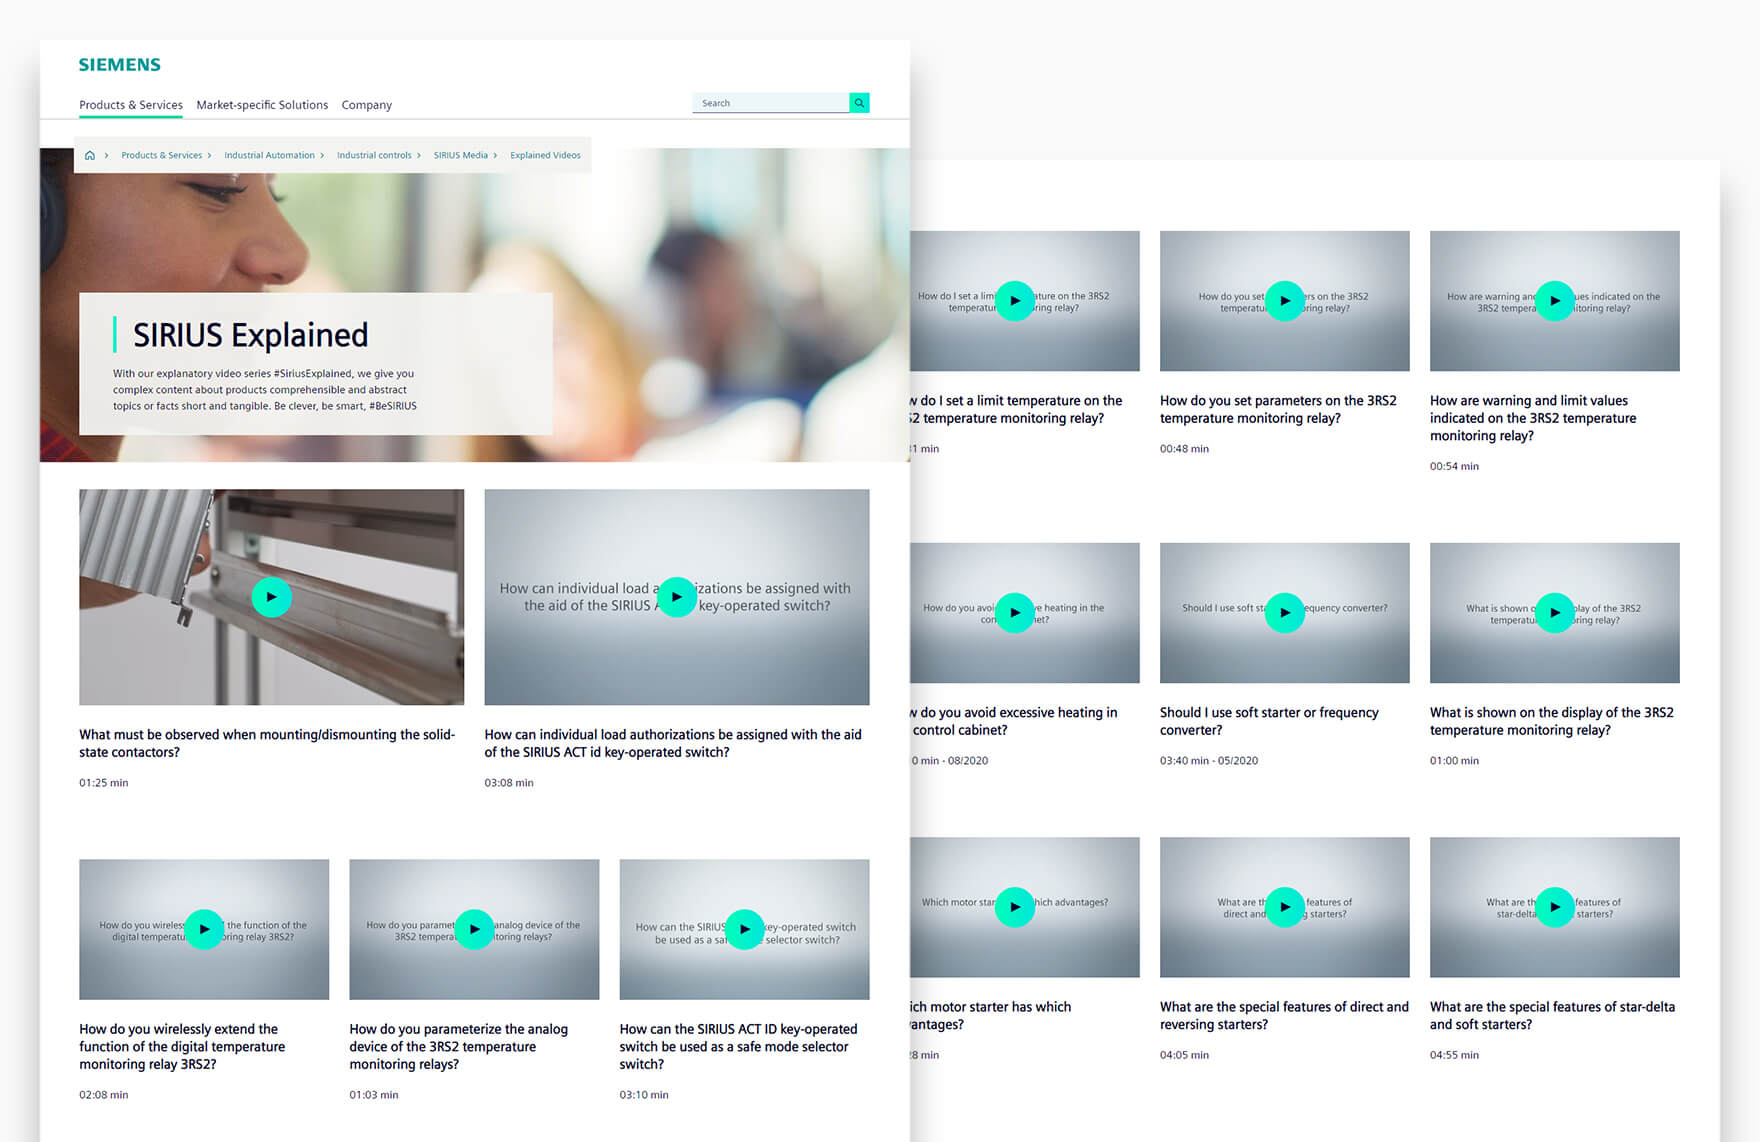
Task: Click the '00:48 min' duration text
Action: [1184, 449]
